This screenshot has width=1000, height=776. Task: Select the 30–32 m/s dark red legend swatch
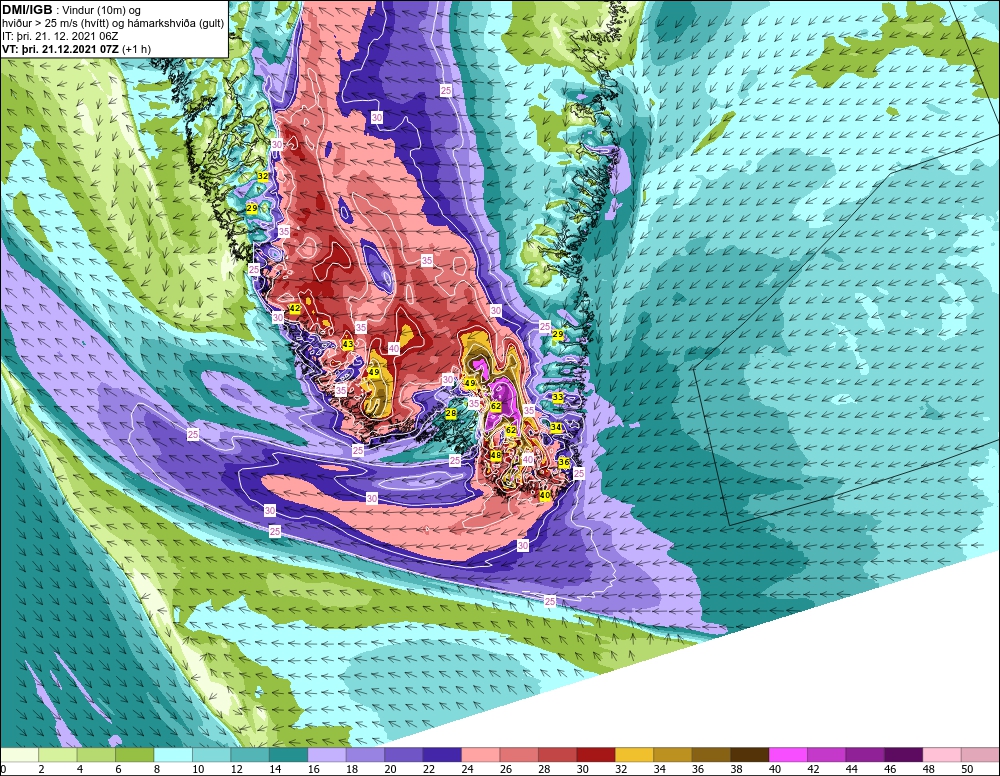click(596, 755)
